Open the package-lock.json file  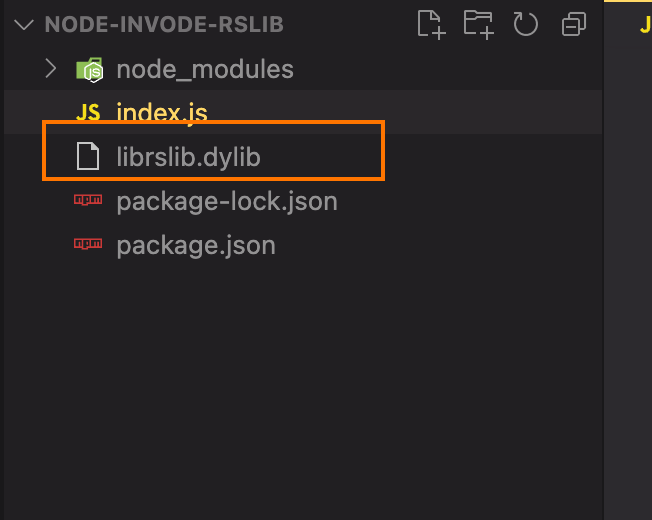click(x=227, y=202)
